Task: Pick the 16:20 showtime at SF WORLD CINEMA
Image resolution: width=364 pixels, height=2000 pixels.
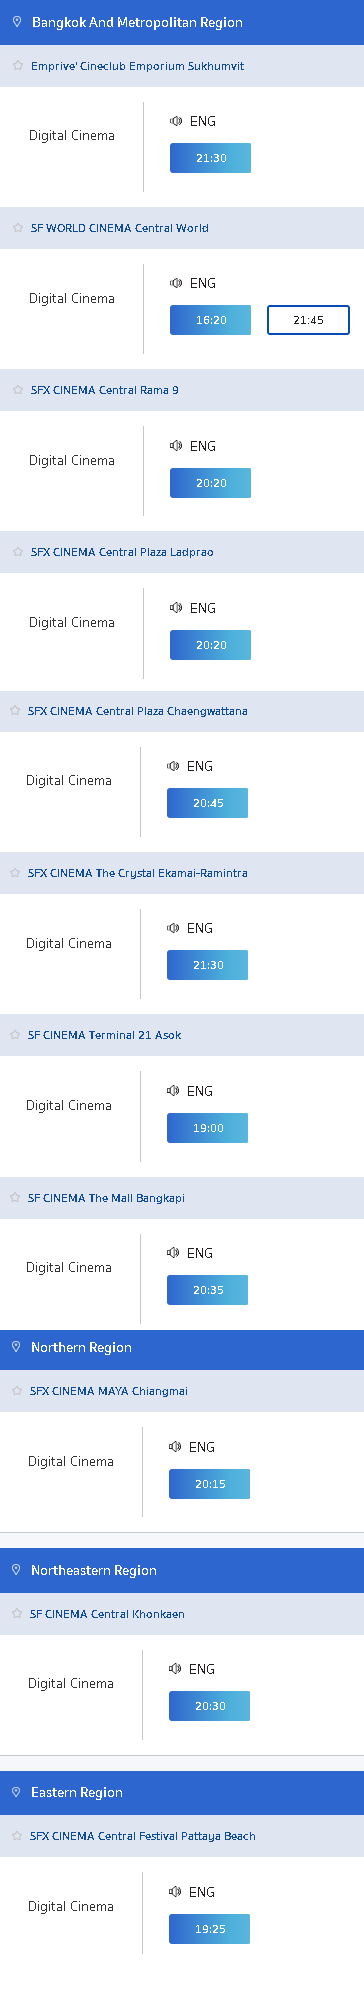Action: coord(210,320)
